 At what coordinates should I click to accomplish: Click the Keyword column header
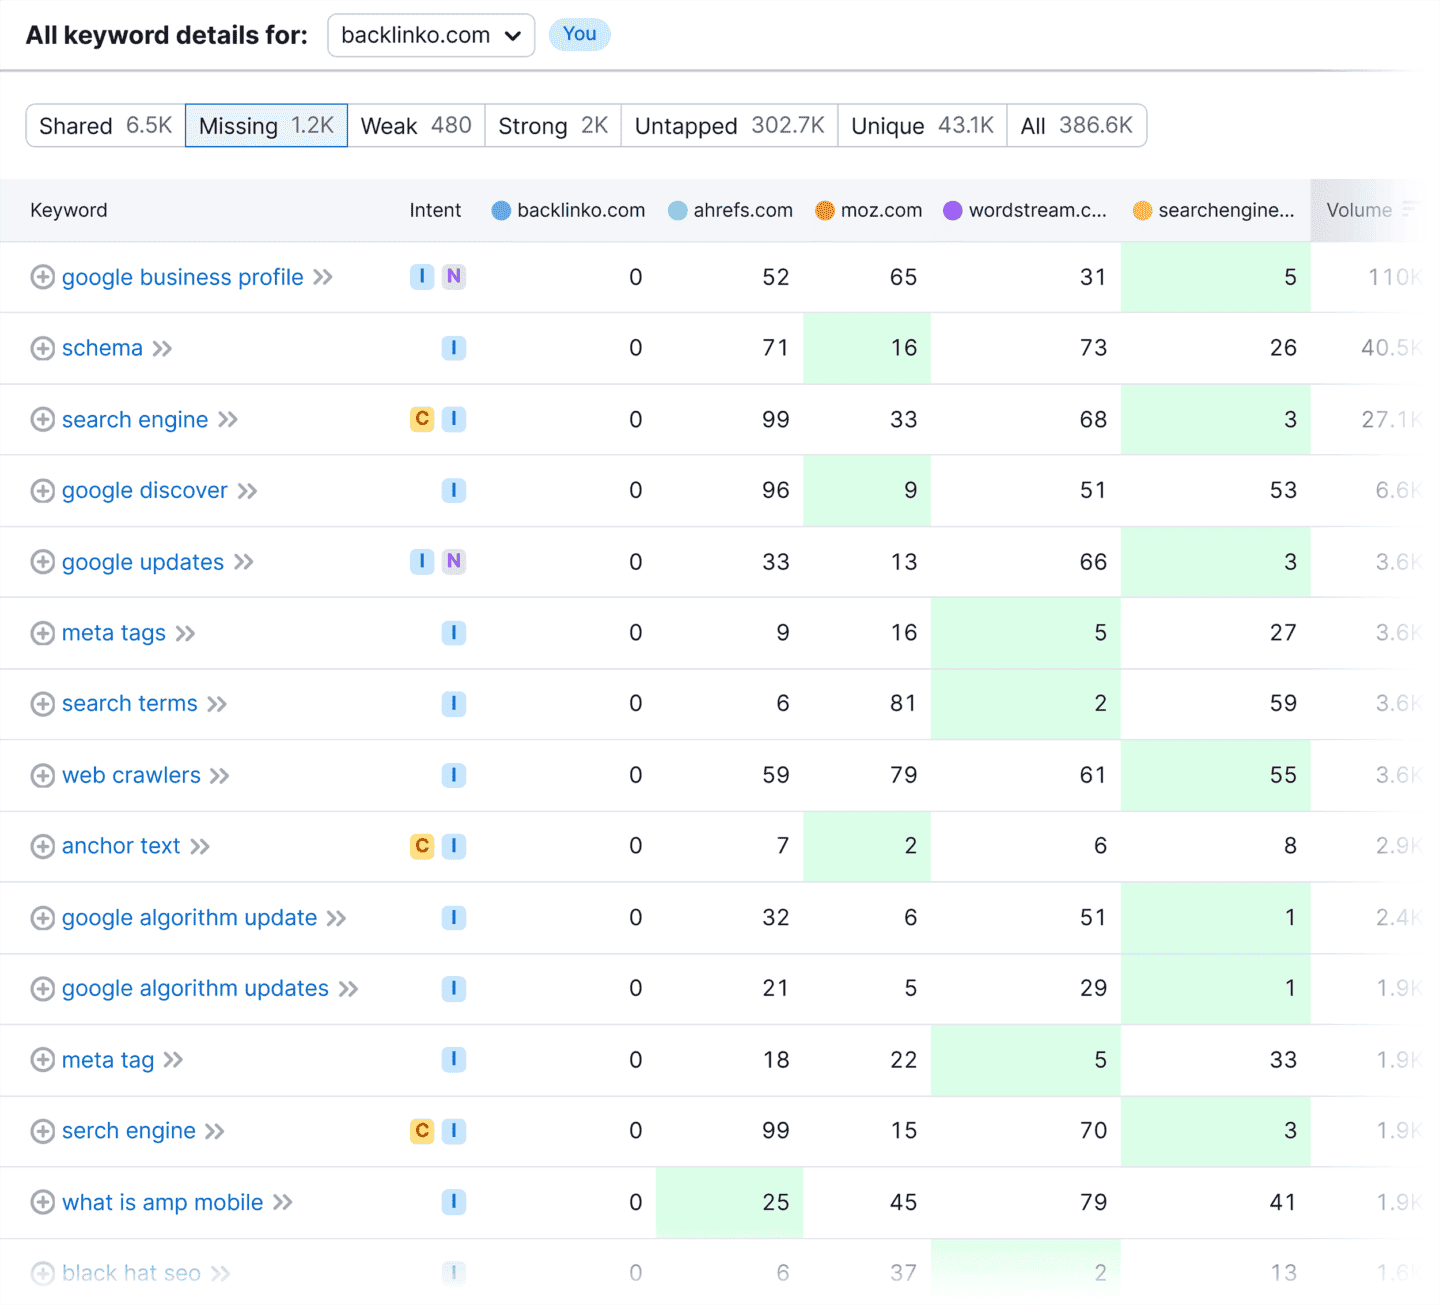[69, 210]
